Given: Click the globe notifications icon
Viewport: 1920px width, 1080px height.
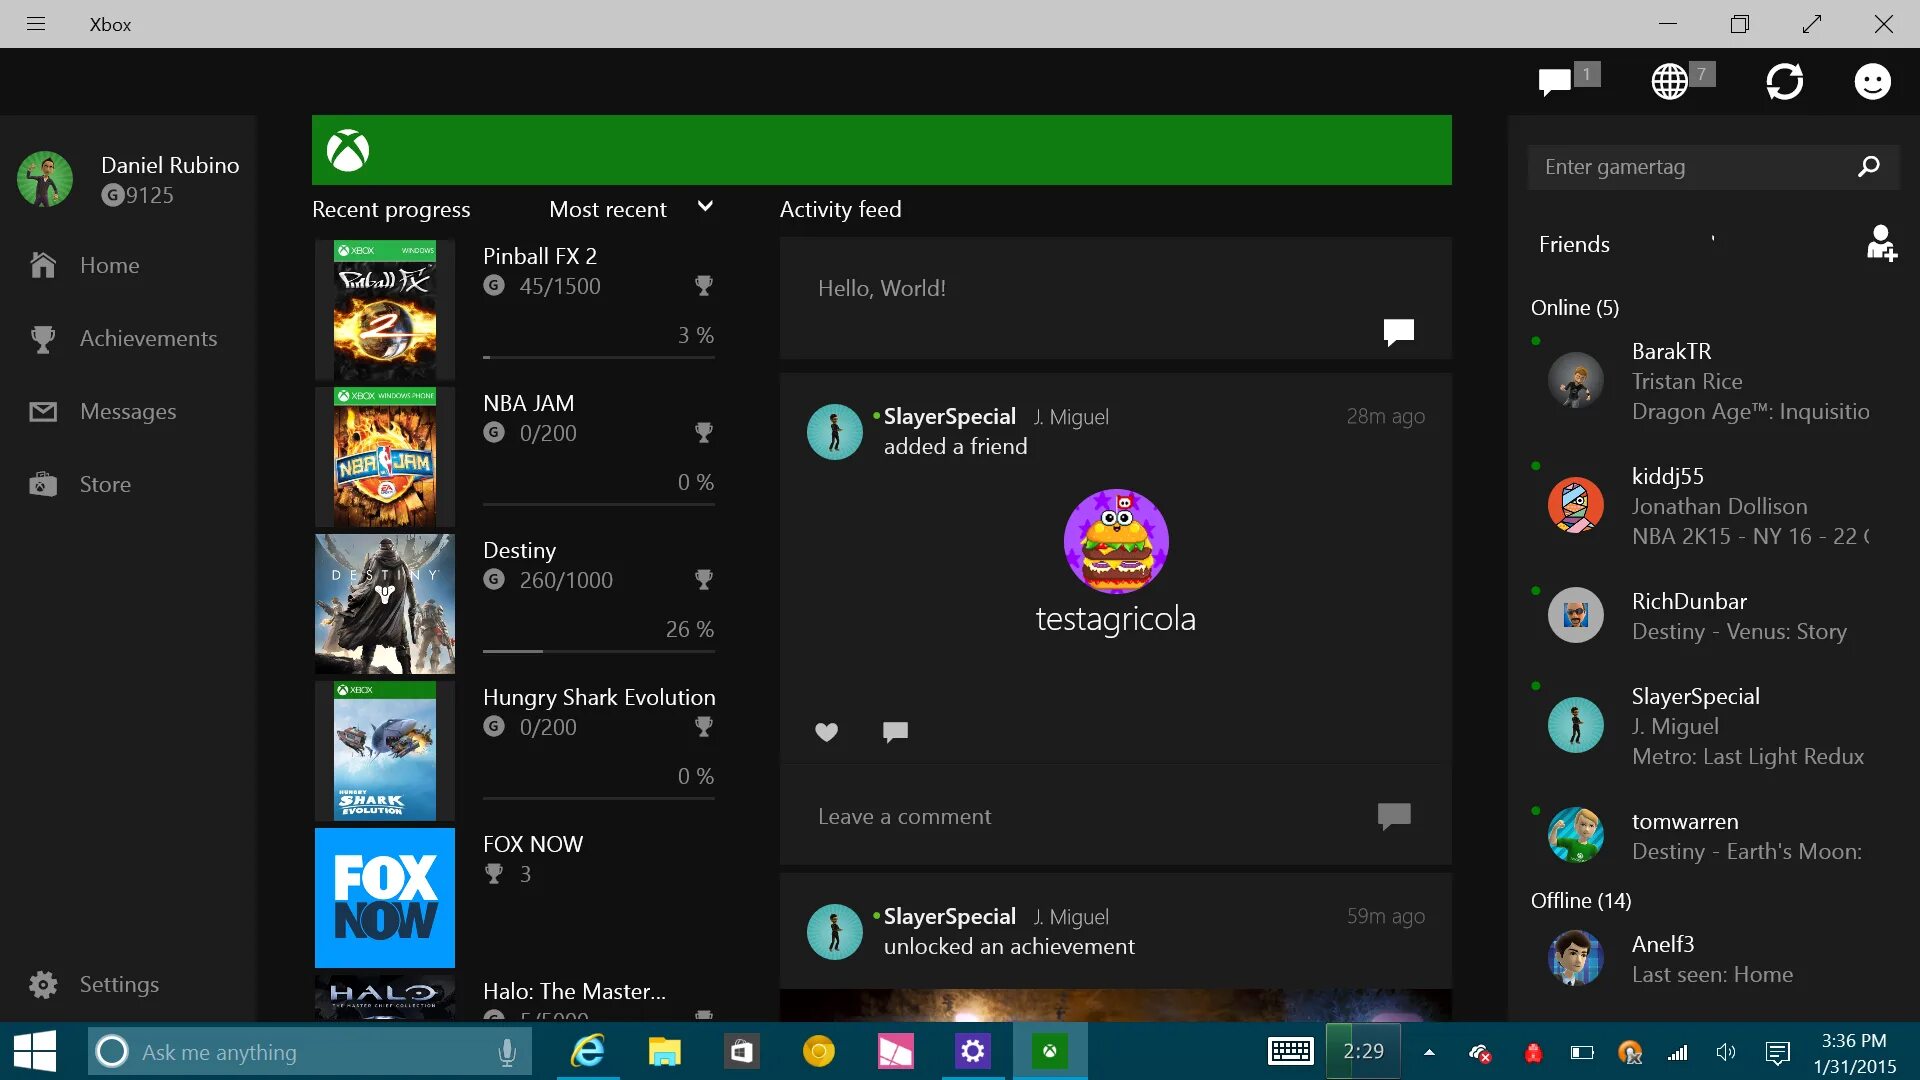Looking at the screenshot, I should click(1669, 82).
